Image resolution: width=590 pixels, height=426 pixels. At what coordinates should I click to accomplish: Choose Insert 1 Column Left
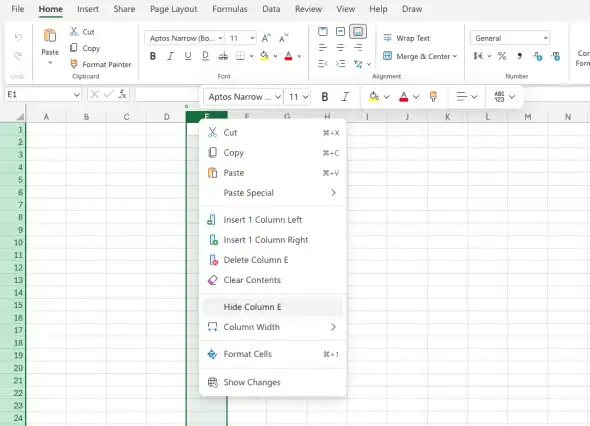272,220
